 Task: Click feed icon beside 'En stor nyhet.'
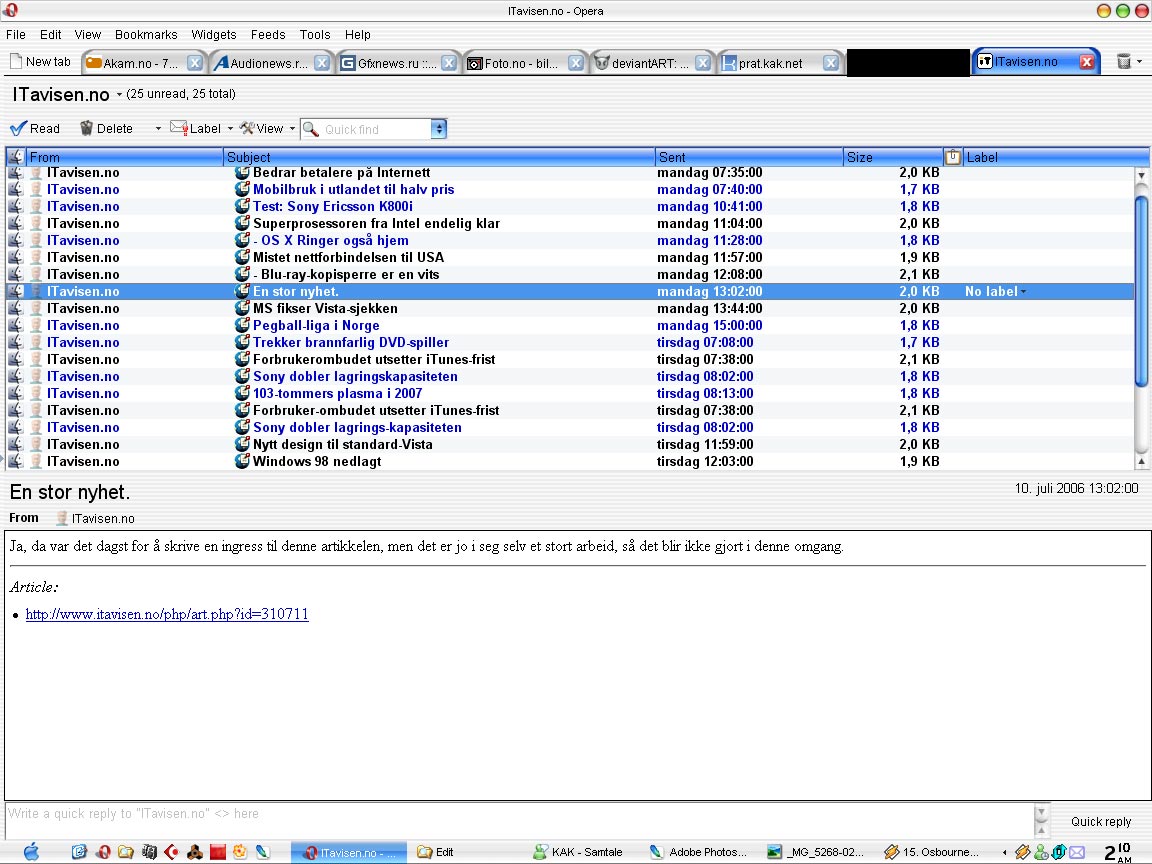(x=242, y=291)
